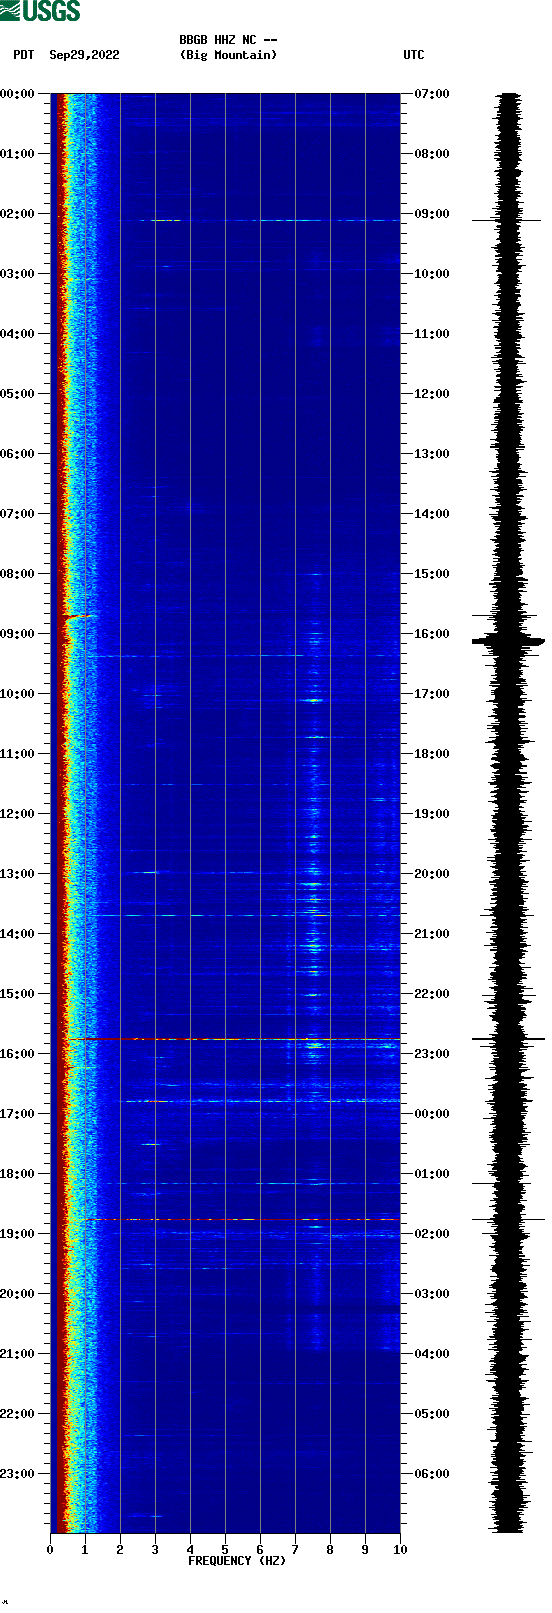This screenshot has width=552, height=1613.
Task: Click the 16:00 PDT time label
Action: click(18, 1054)
